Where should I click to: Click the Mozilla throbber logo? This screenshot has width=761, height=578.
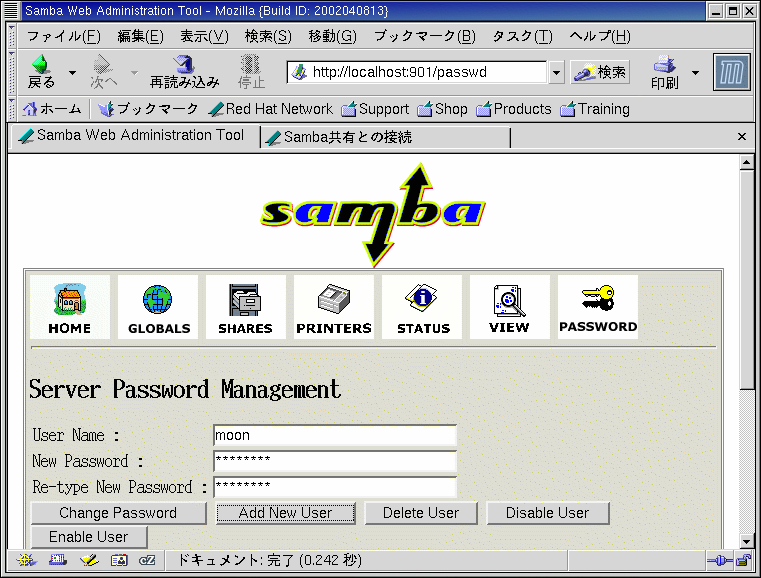(731, 72)
